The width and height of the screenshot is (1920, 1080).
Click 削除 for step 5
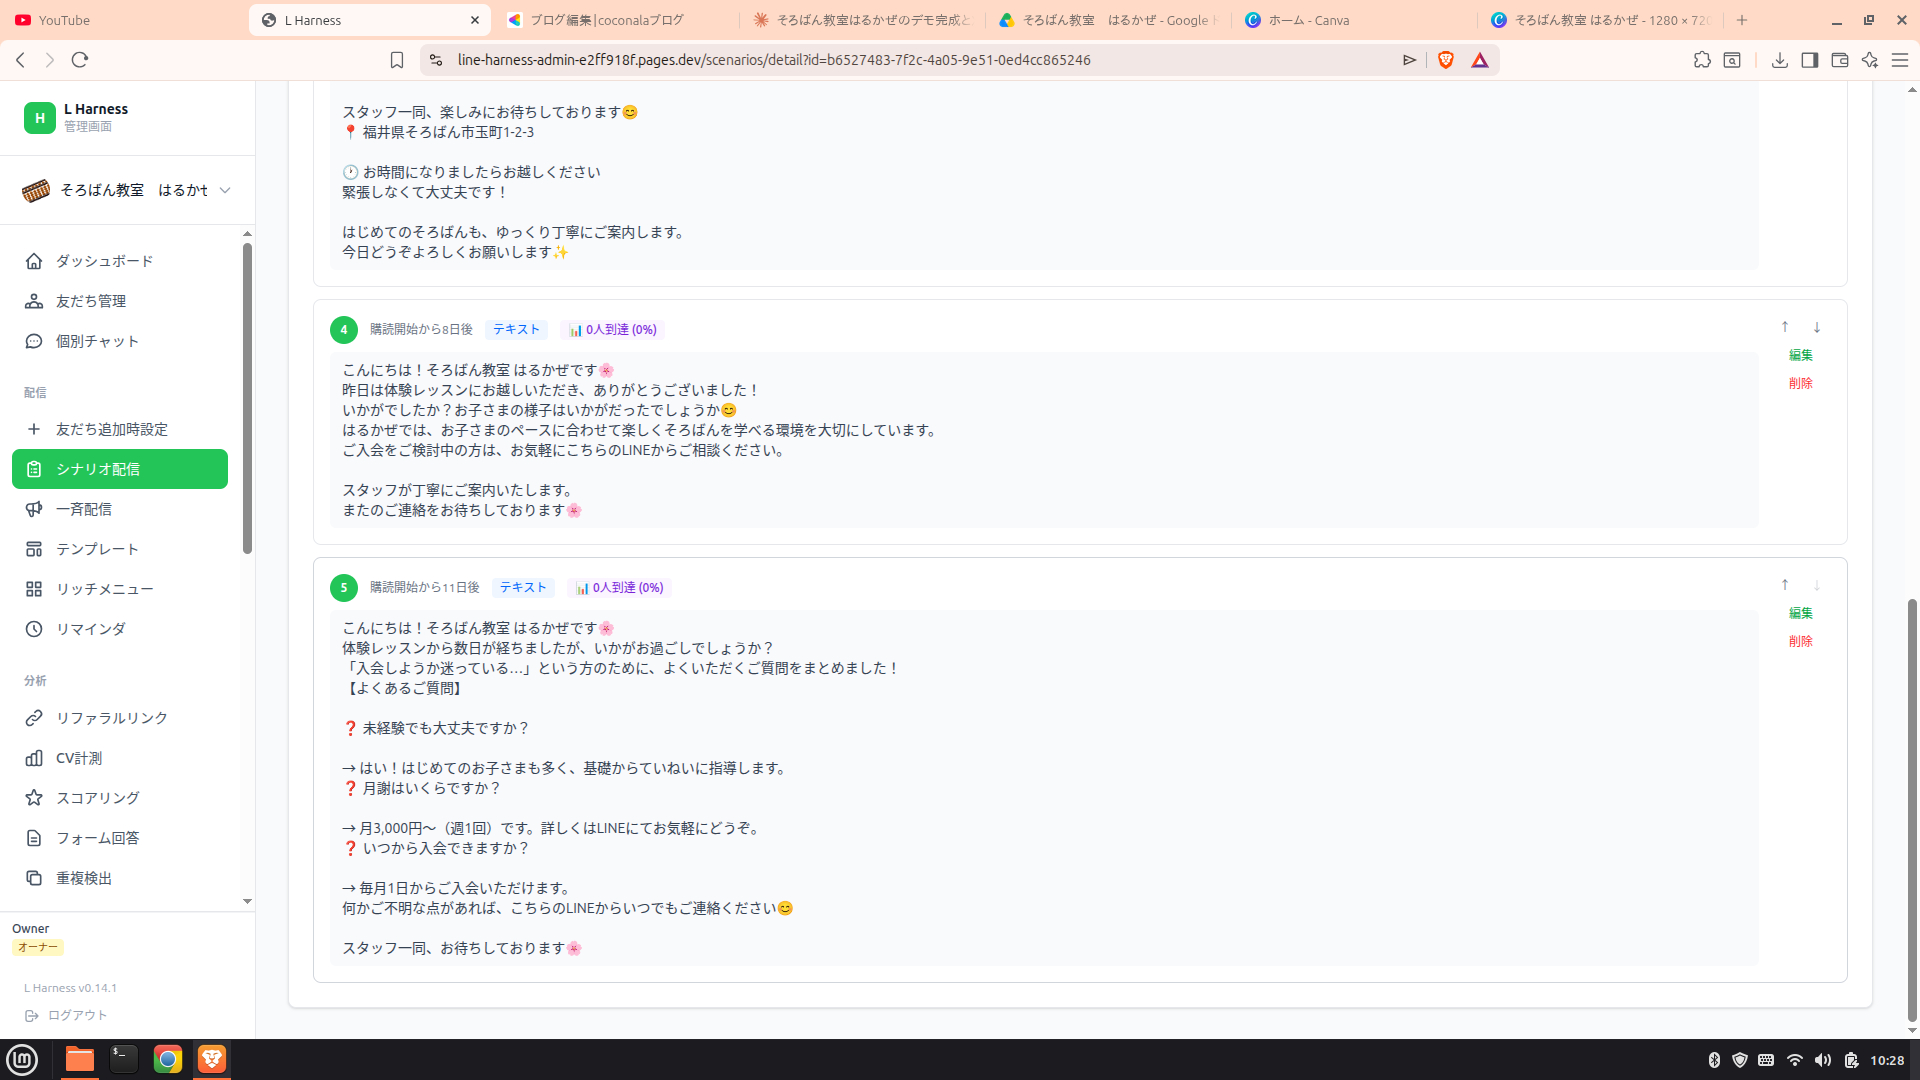(1801, 641)
